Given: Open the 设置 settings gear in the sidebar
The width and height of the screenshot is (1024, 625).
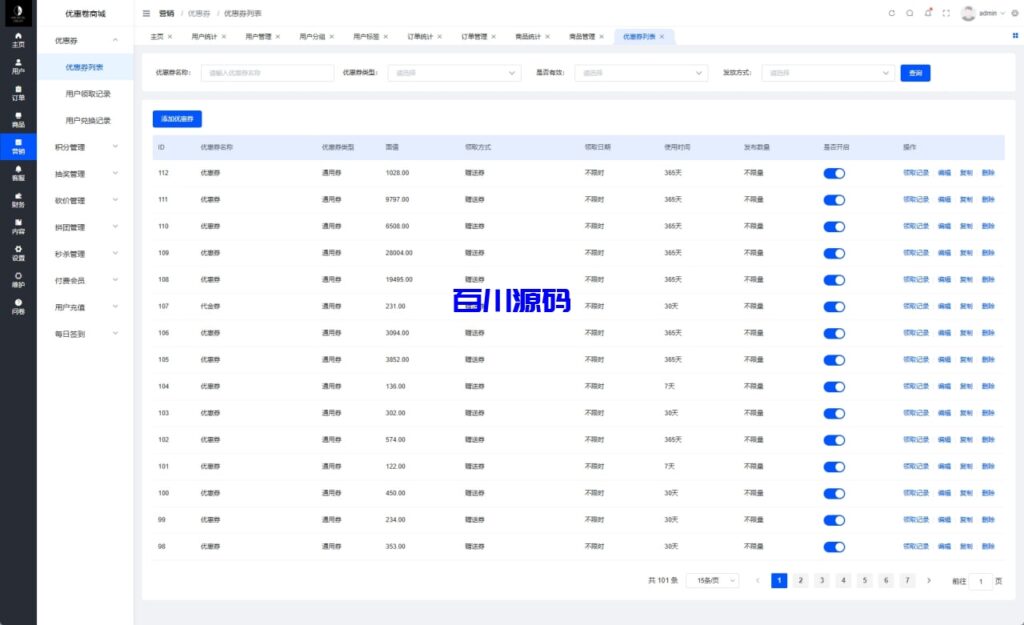Looking at the screenshot, I should [18, 253].
